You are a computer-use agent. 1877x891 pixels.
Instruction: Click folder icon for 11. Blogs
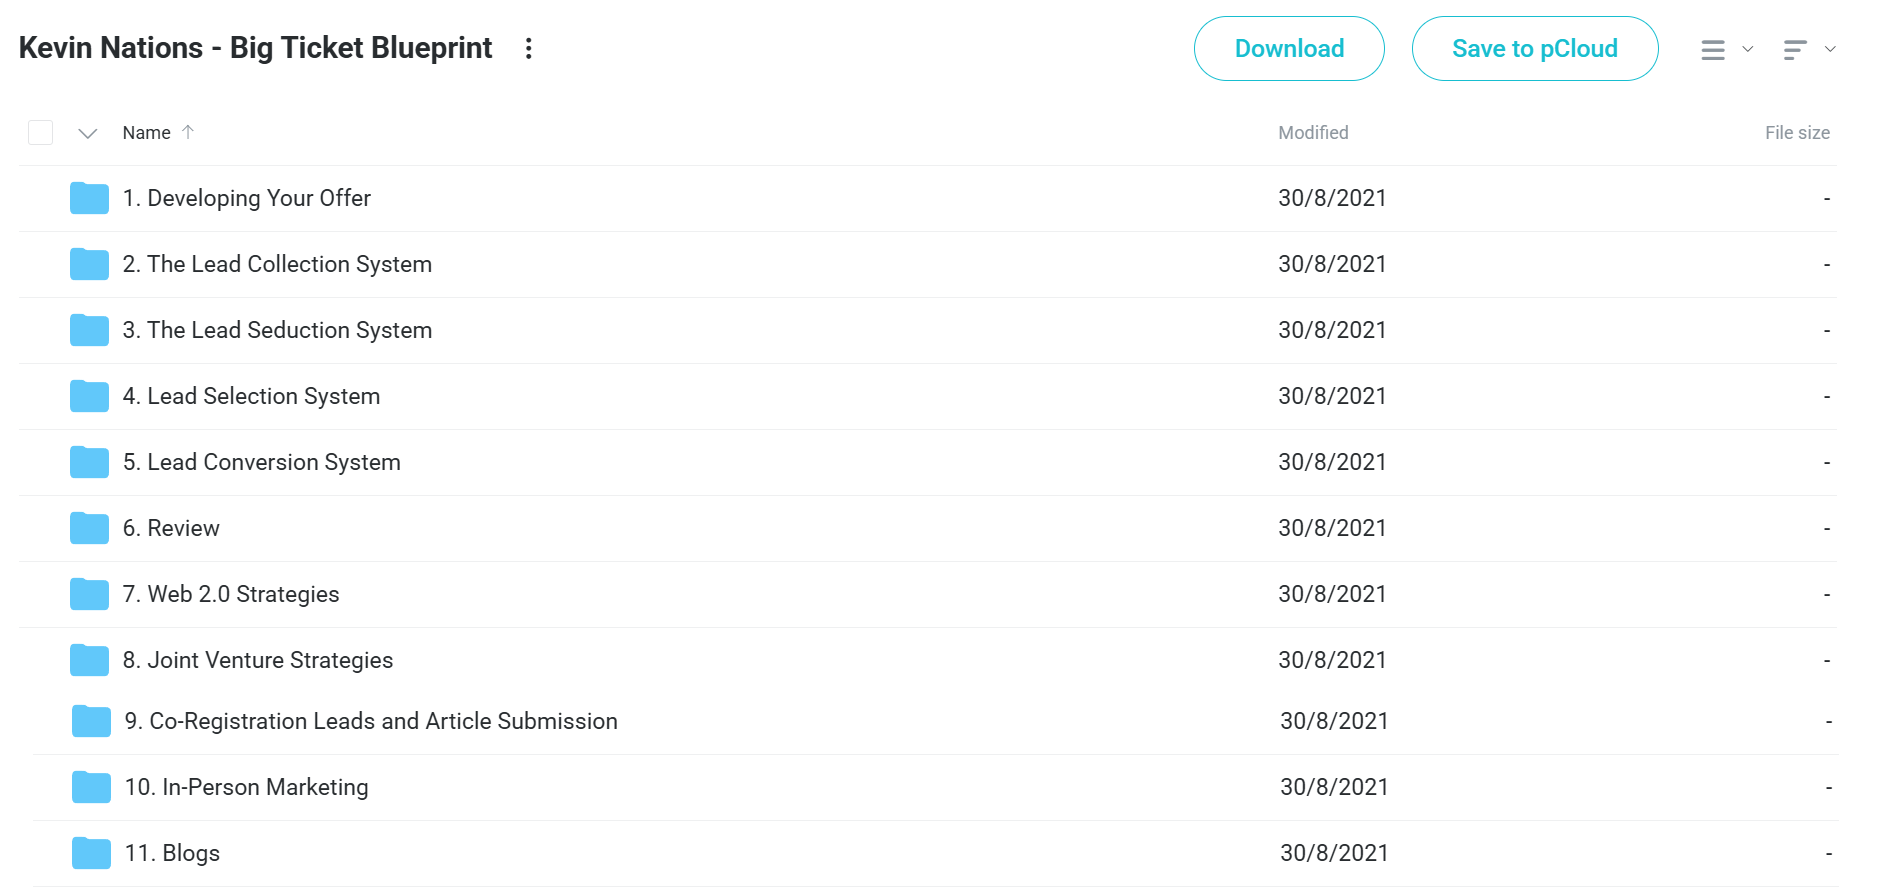(x=92, y=853)
